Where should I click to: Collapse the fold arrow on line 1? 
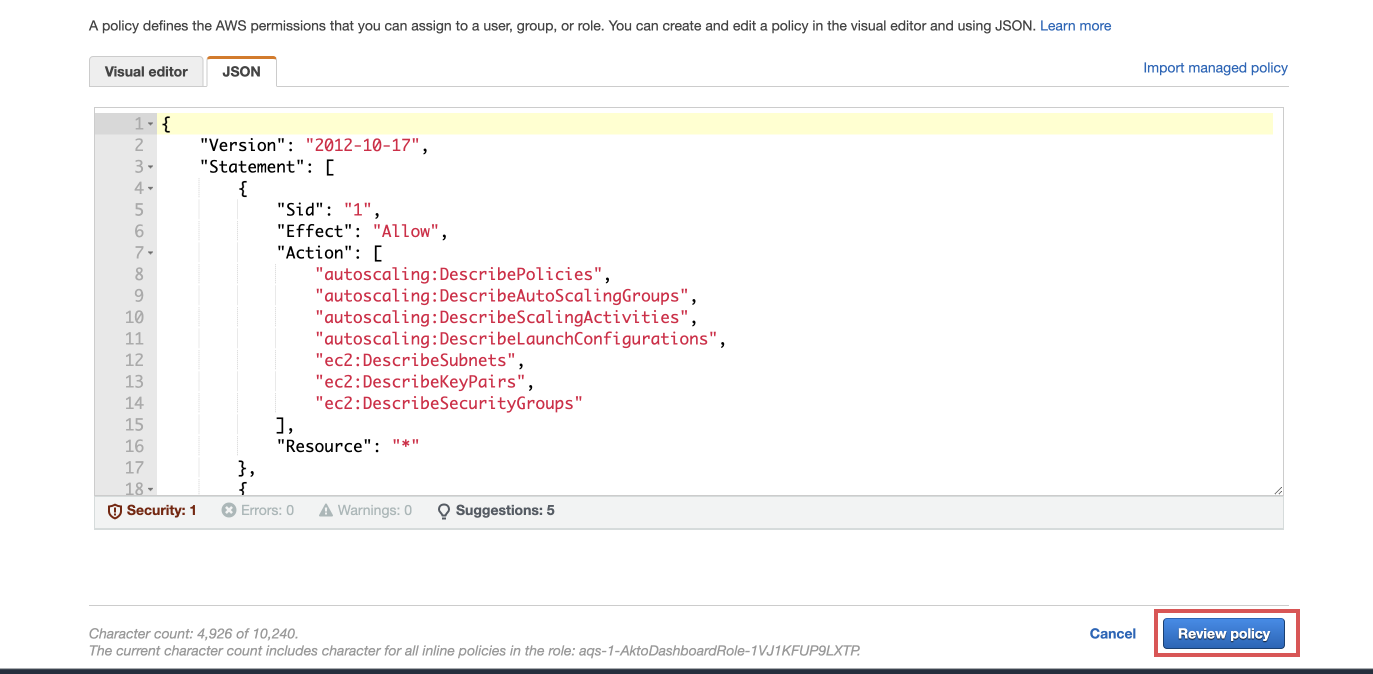click(148, 123)
